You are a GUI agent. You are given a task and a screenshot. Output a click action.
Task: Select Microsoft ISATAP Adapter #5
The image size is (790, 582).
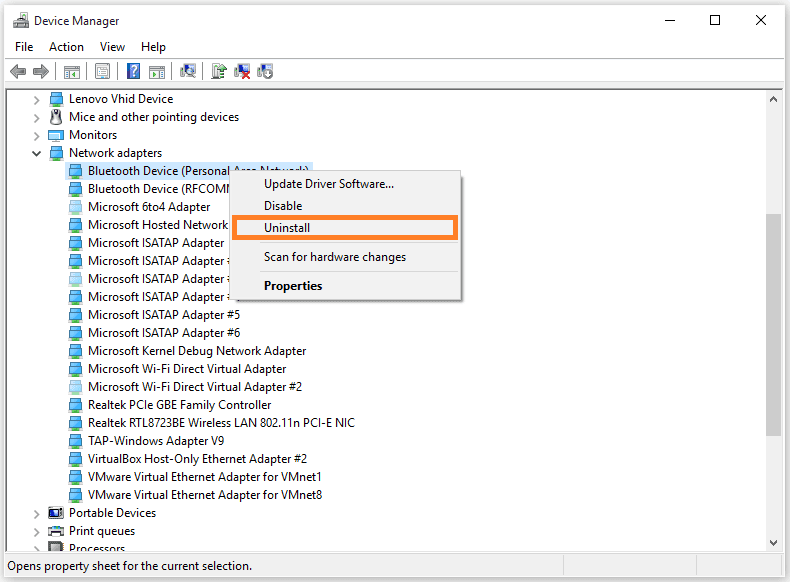[164, 315]
